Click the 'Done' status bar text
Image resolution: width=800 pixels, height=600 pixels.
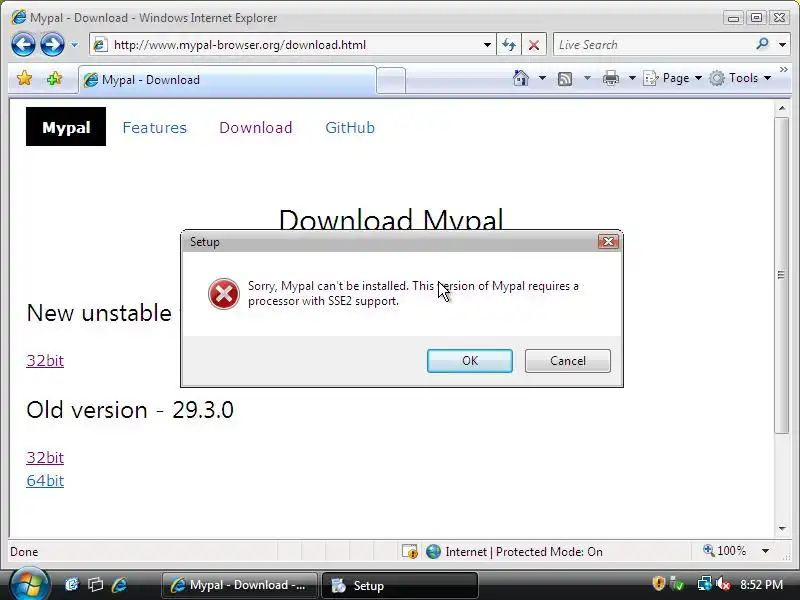24,552
